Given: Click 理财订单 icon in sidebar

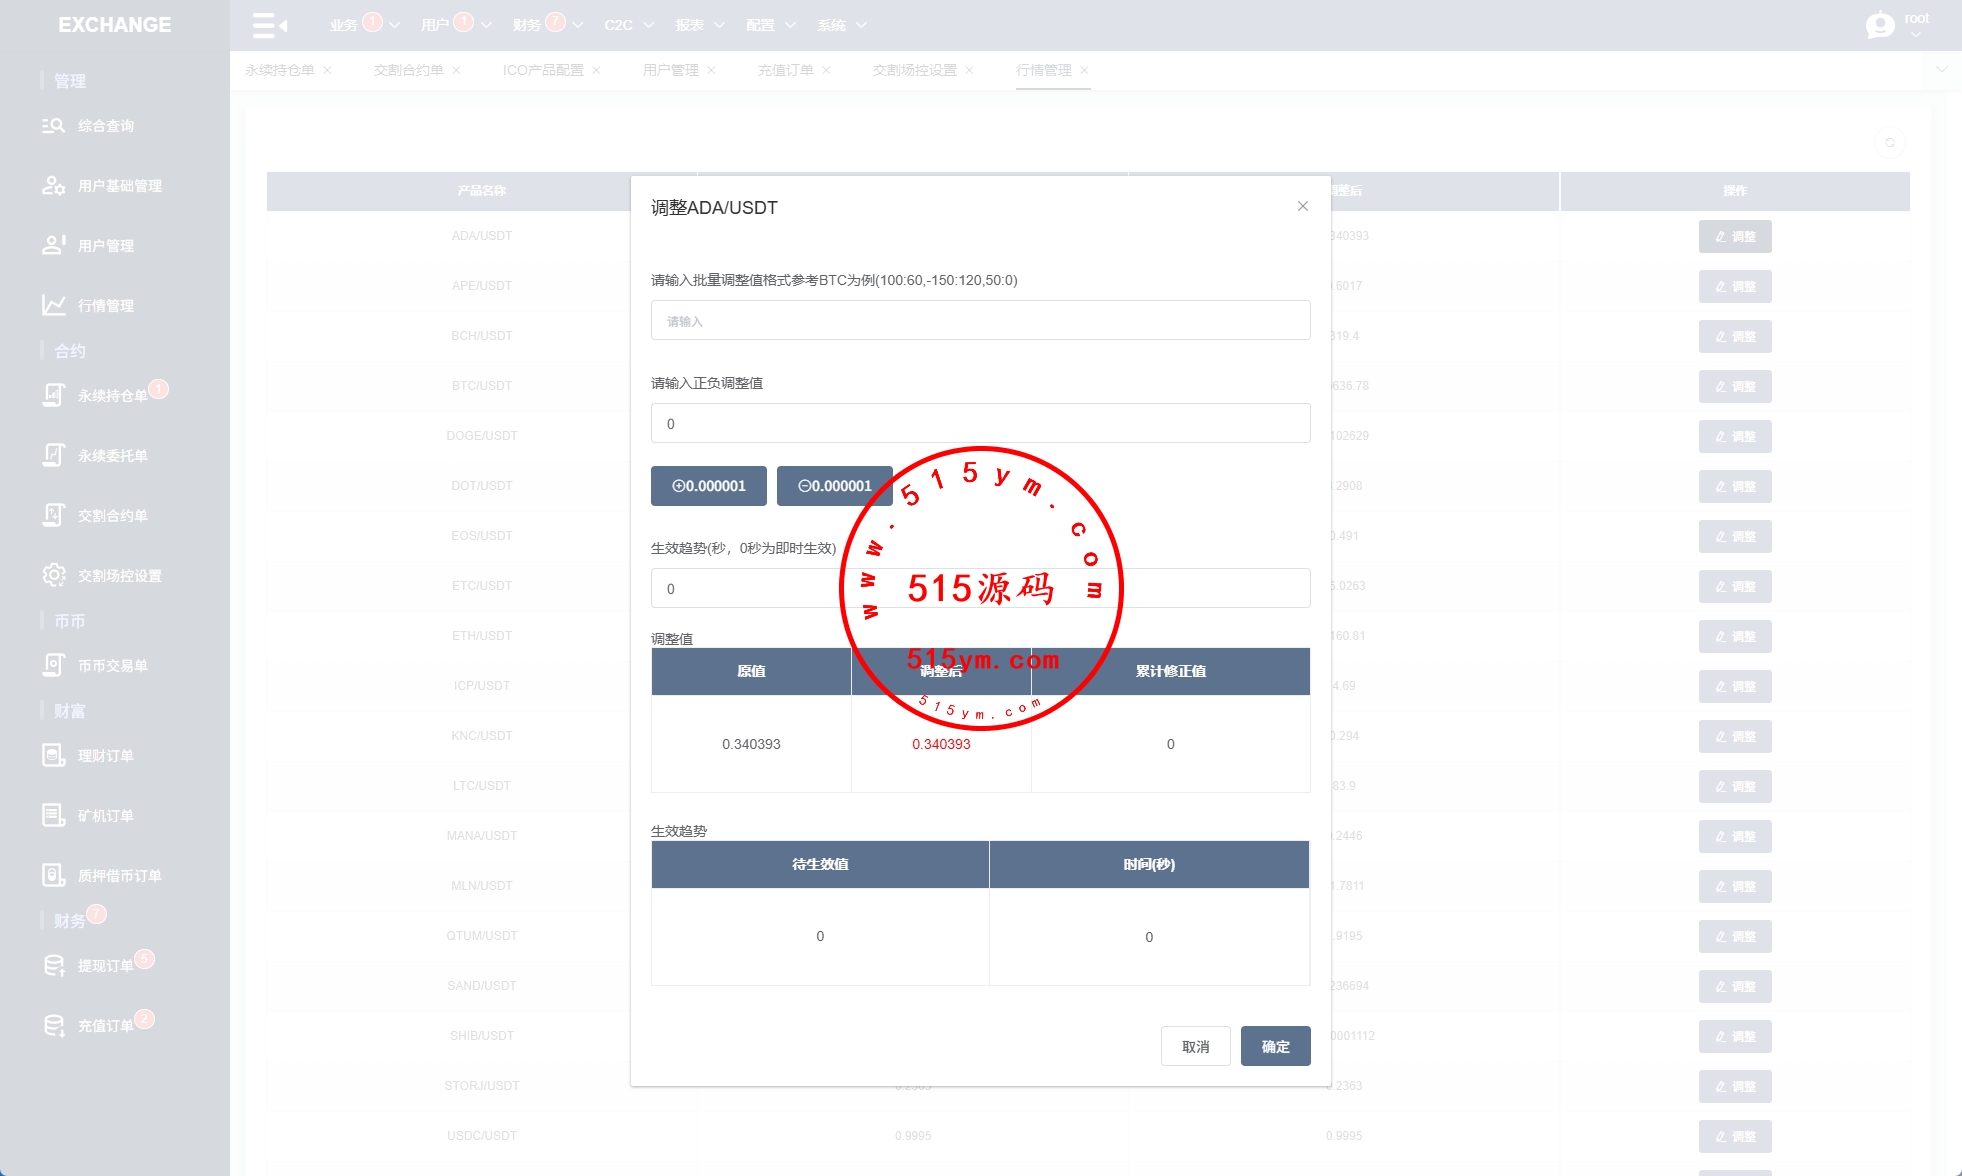Looking at the screenshot, I should tap(53, 755).
